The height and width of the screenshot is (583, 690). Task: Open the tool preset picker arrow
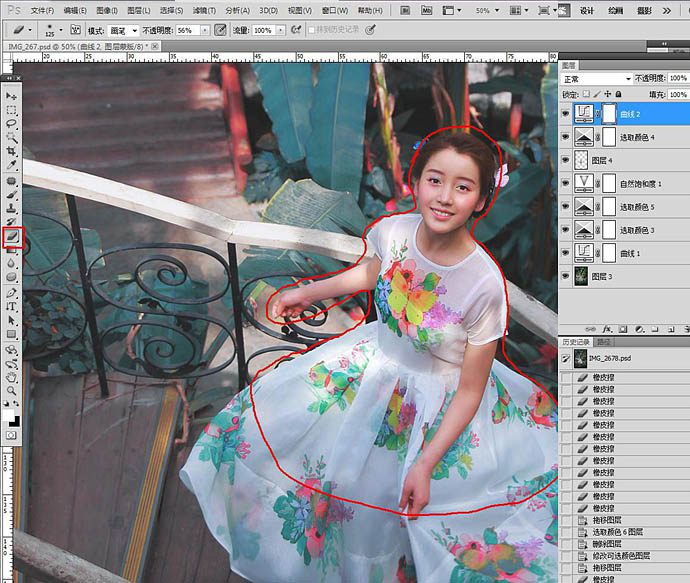coord(30,30)
